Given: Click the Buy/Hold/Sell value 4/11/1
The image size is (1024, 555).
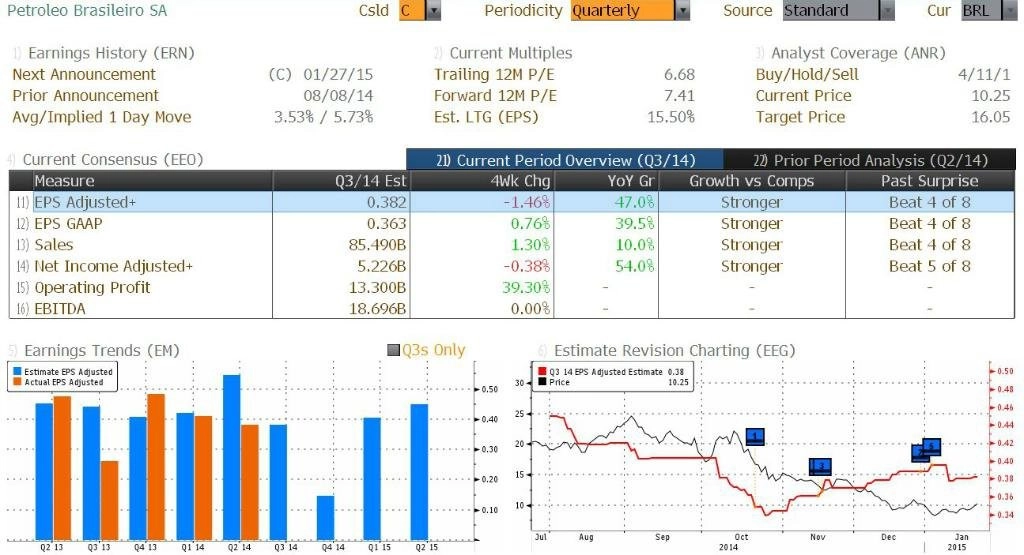Looking at the screenshot, I should coord(984,74).
